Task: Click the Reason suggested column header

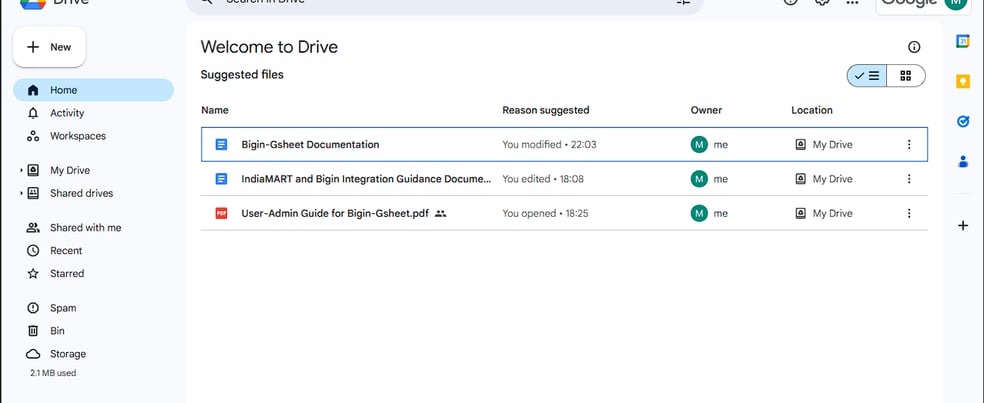Action: pyautogui.click(x=545, y=110)
